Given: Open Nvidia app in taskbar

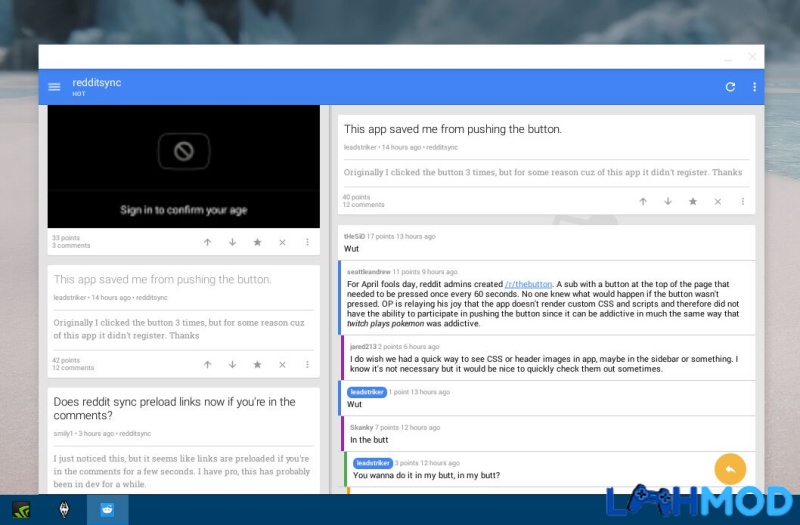Looking at the screenshot, I should [21, 509].
